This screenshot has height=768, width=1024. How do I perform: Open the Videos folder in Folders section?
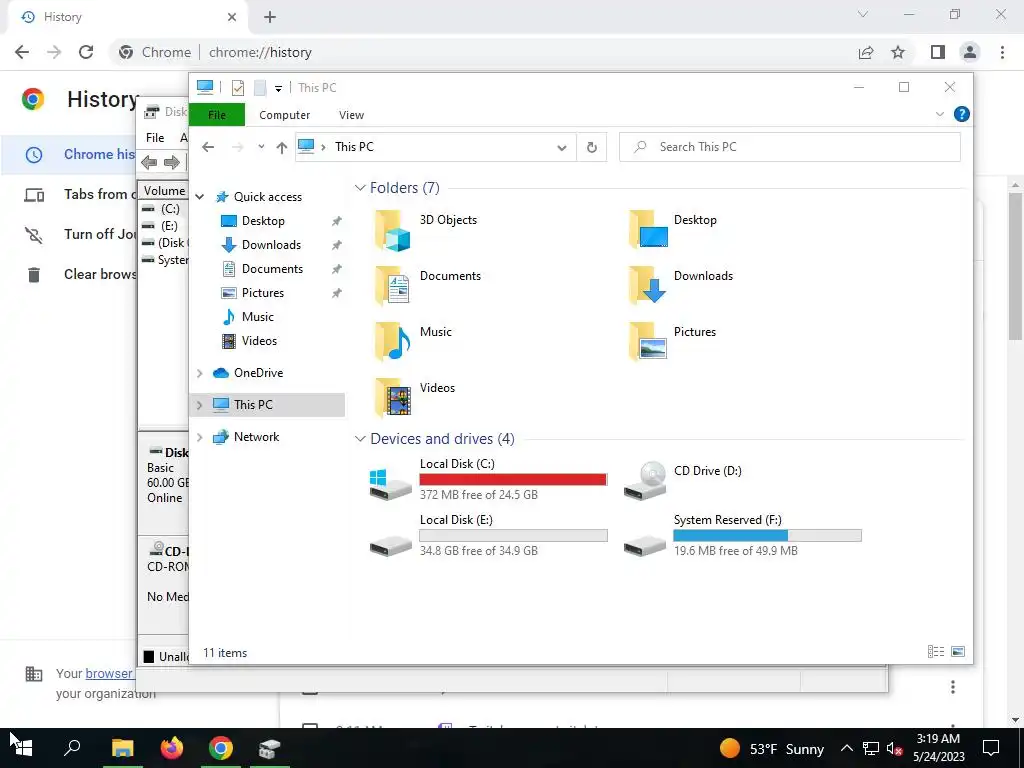point(392,398)
